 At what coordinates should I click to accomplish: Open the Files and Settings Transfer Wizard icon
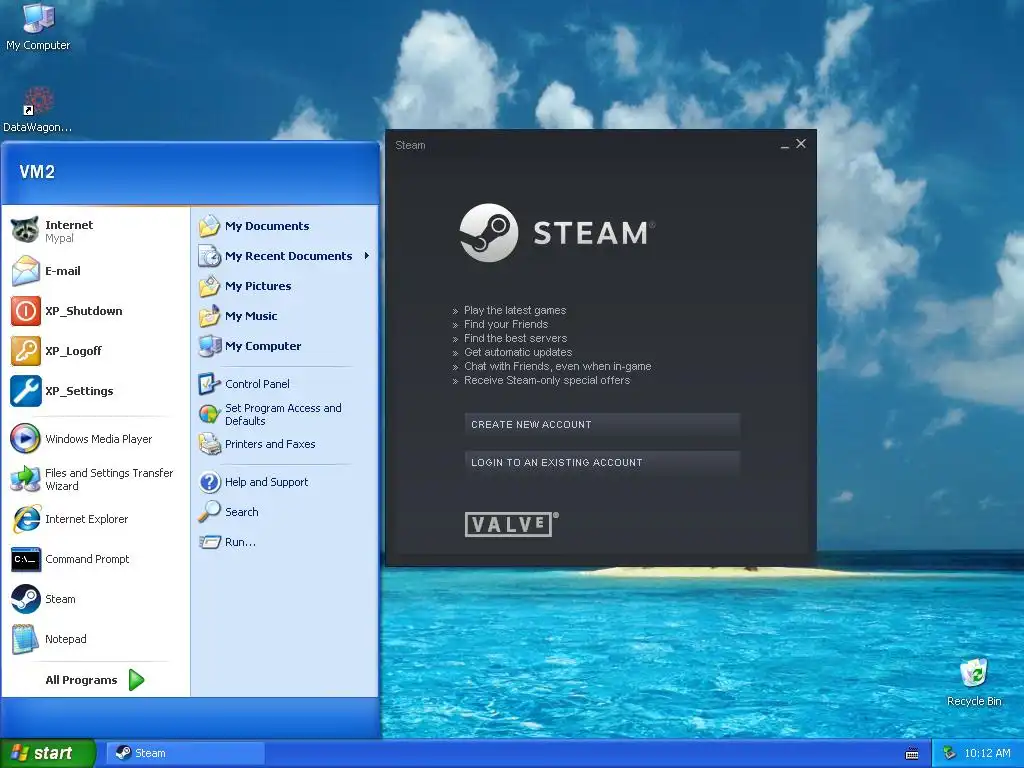(x=25, y=479)
